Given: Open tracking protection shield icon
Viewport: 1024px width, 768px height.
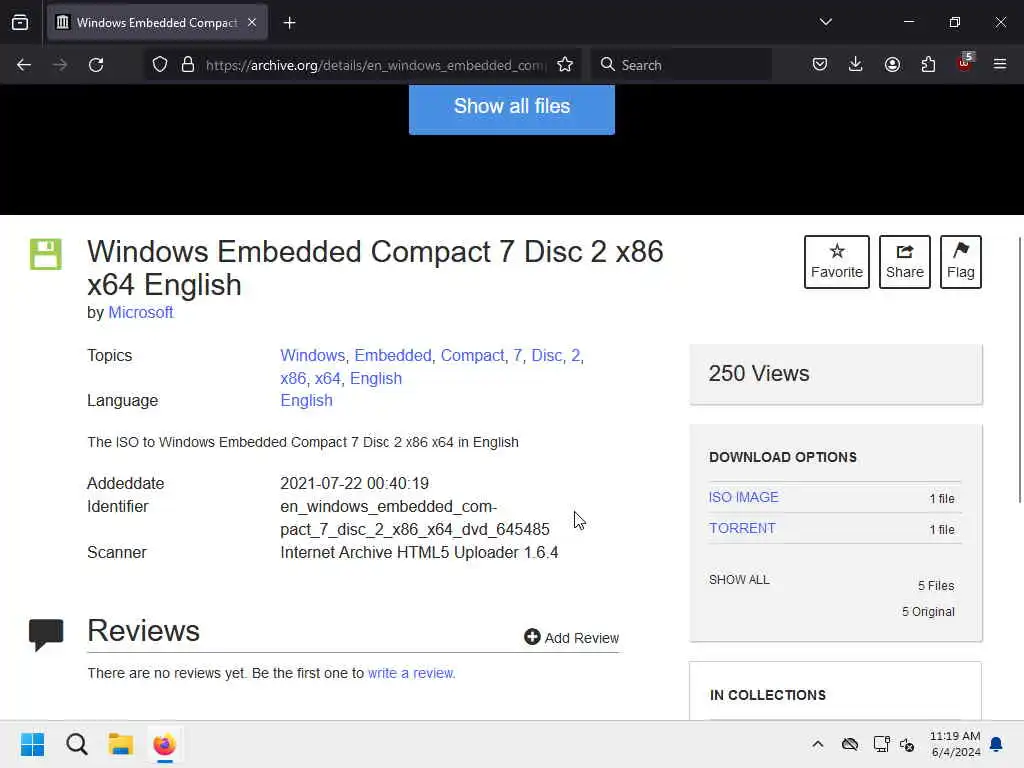Looking at the screenshot, I should click(x=160, y=65).
